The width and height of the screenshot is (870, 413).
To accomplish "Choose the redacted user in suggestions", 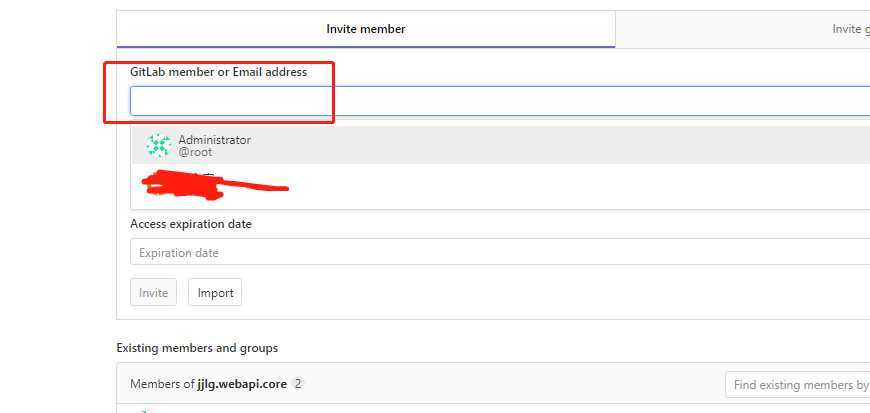I will 500,185.
